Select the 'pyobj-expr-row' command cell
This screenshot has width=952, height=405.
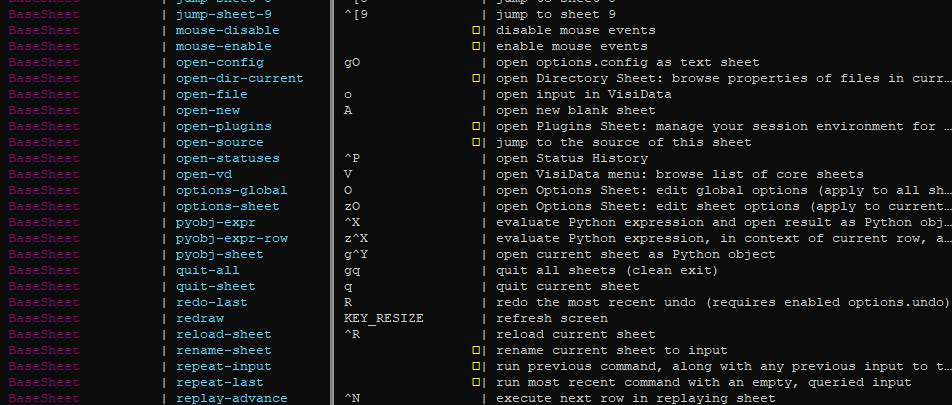(231, 238)
